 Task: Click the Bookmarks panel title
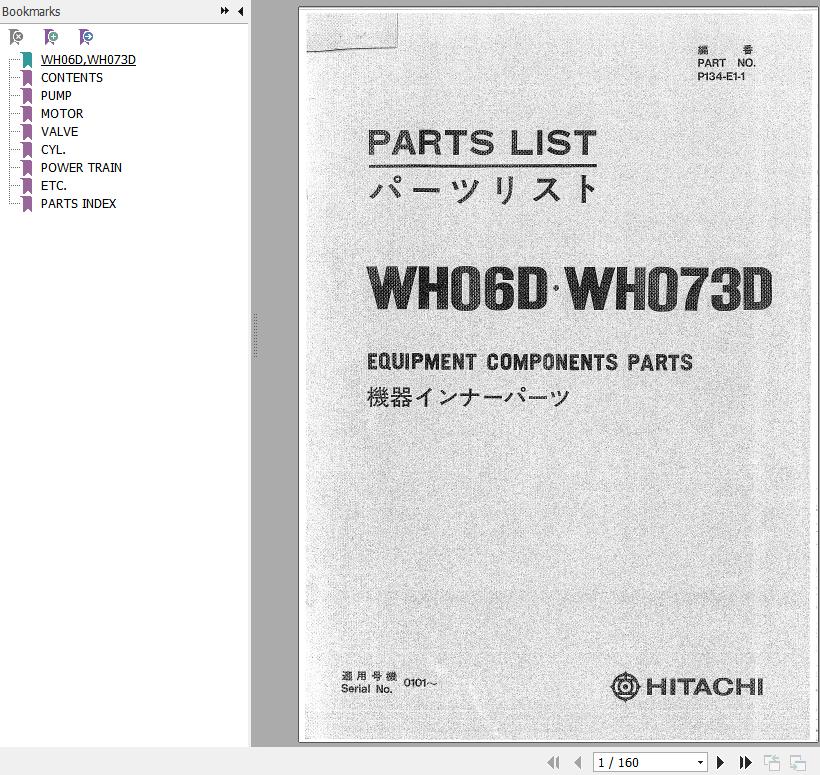[31, 11]
